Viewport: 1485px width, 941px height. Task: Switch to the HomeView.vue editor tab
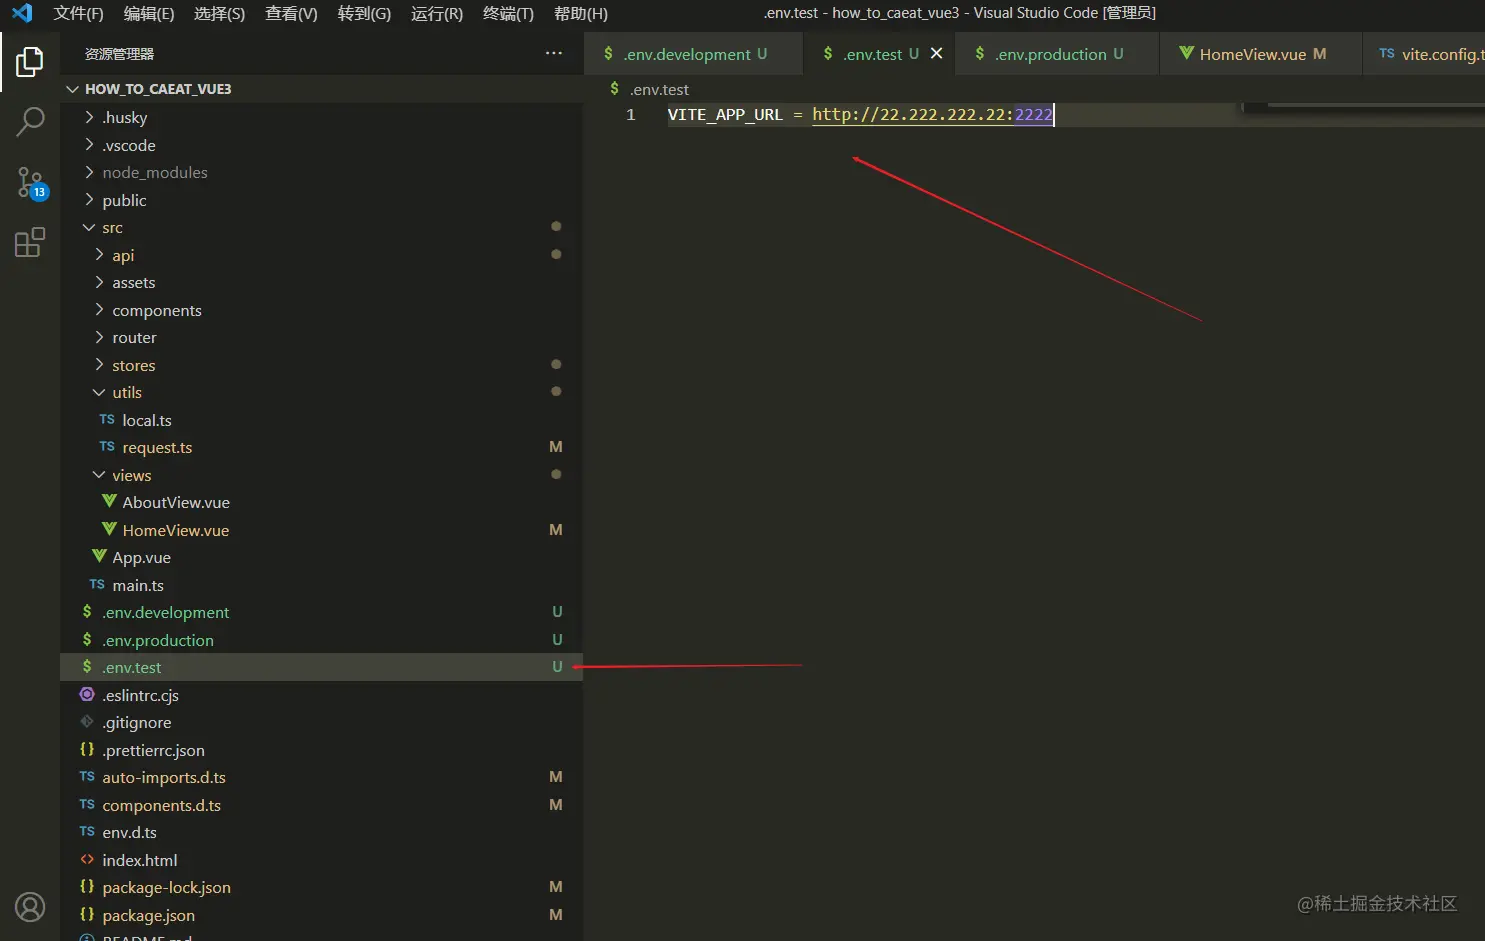click(1261, 54)
